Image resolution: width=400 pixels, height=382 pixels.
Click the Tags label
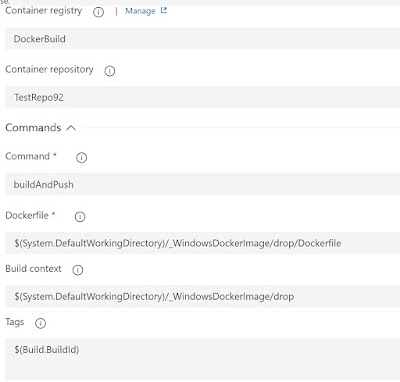click(x=15, y=322)
